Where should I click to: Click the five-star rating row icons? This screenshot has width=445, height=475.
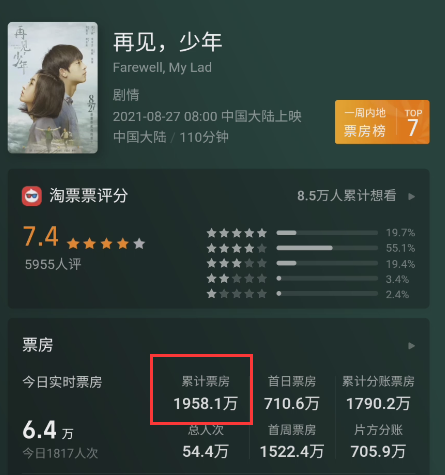(x=237, y=233)
